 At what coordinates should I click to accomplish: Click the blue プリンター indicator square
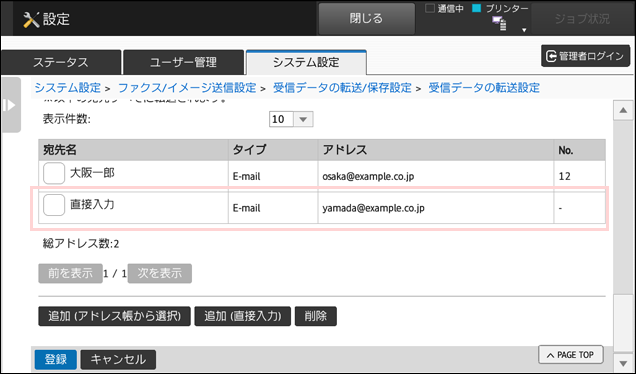click(477, 8)
